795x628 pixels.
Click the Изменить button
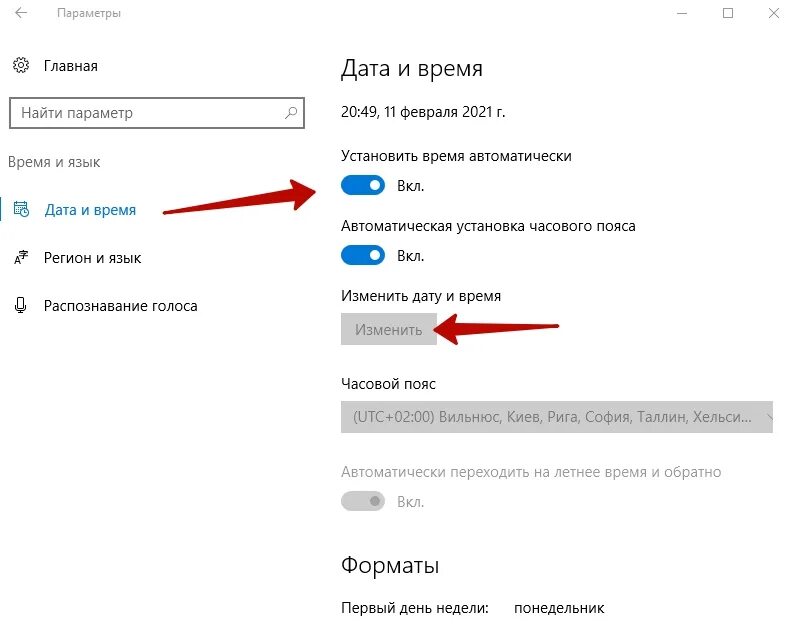tap(388, 329)
